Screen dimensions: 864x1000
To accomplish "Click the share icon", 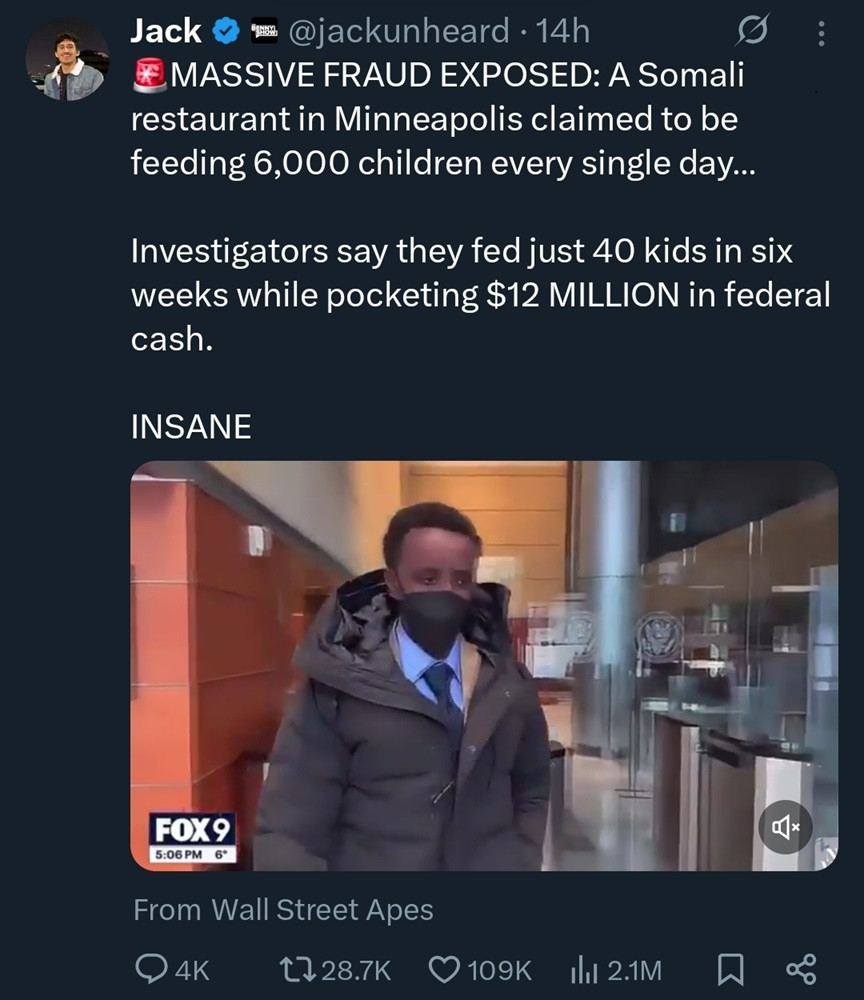I will pos(801,969).
